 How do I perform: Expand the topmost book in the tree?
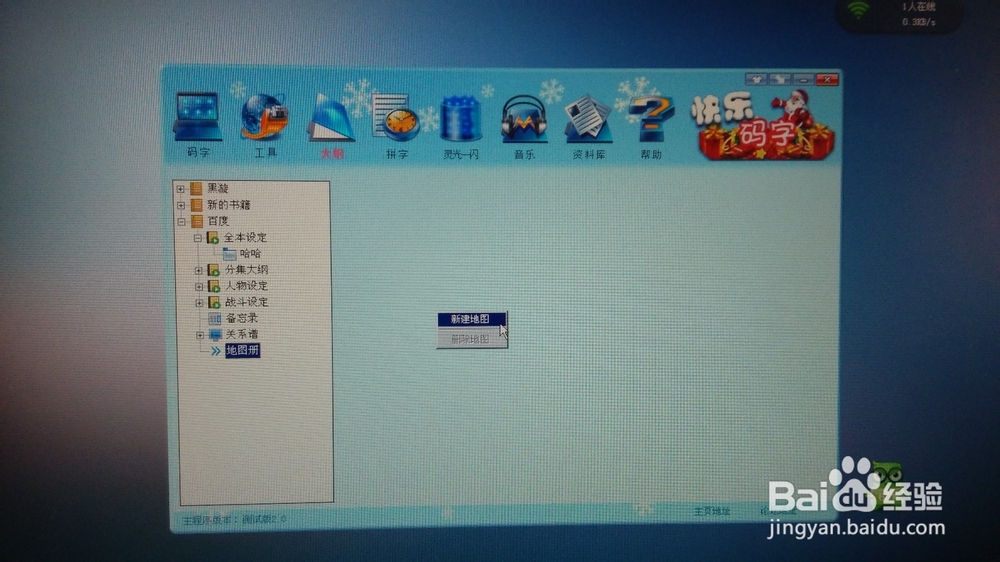click(x=180, y=189)
